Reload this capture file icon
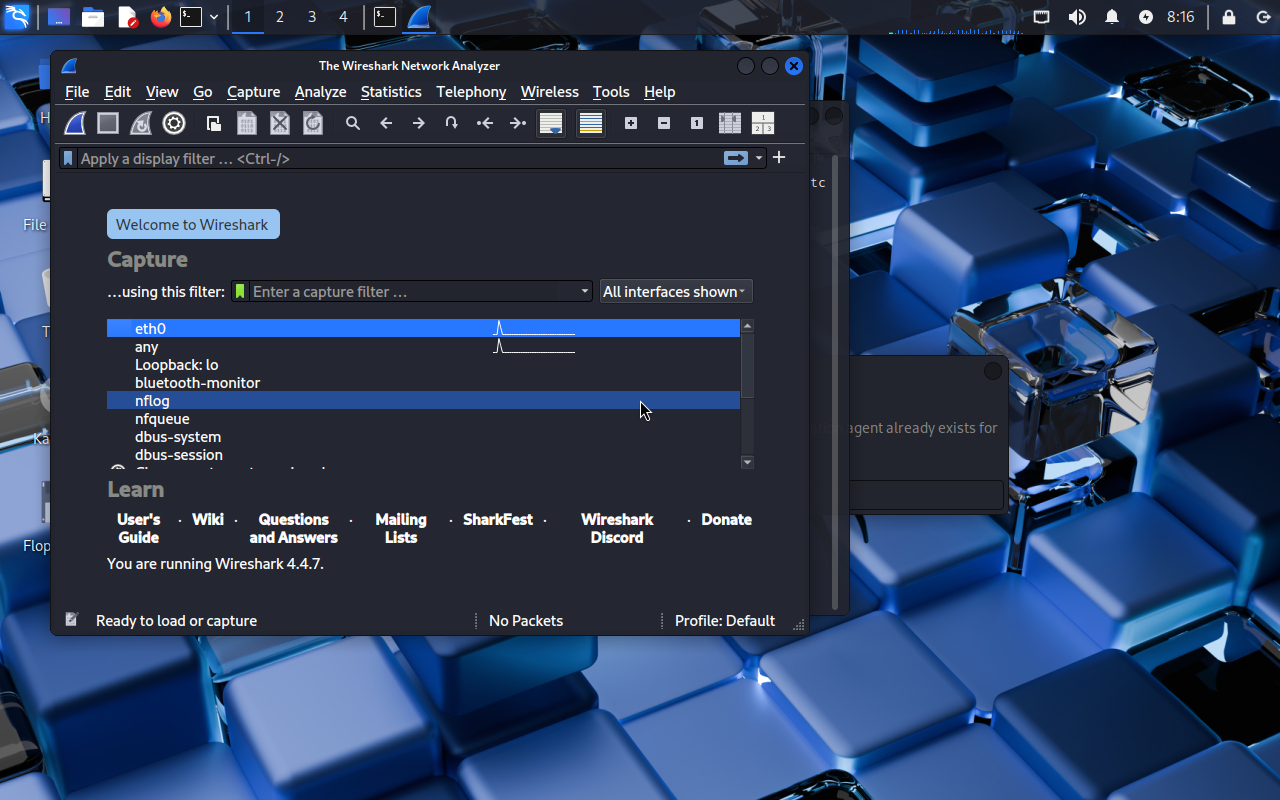 (313, 123)
